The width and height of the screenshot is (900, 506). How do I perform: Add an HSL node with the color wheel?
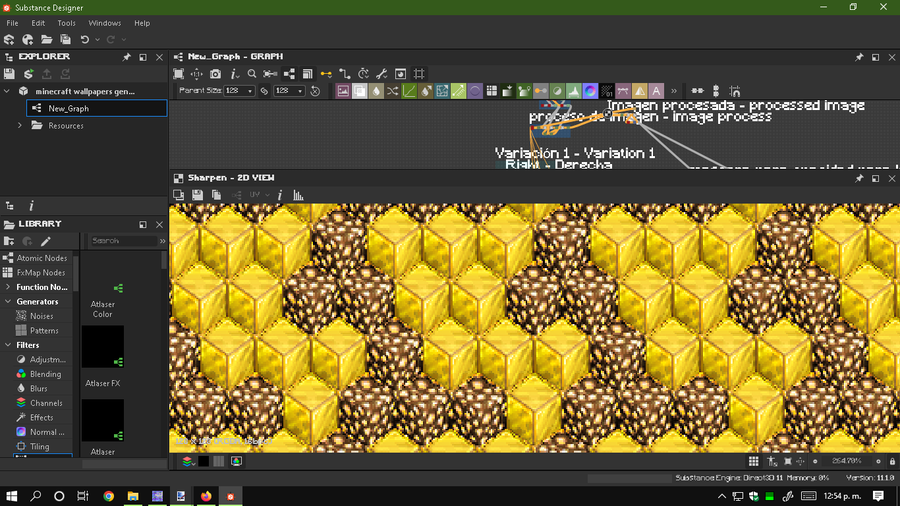(590, 91)
